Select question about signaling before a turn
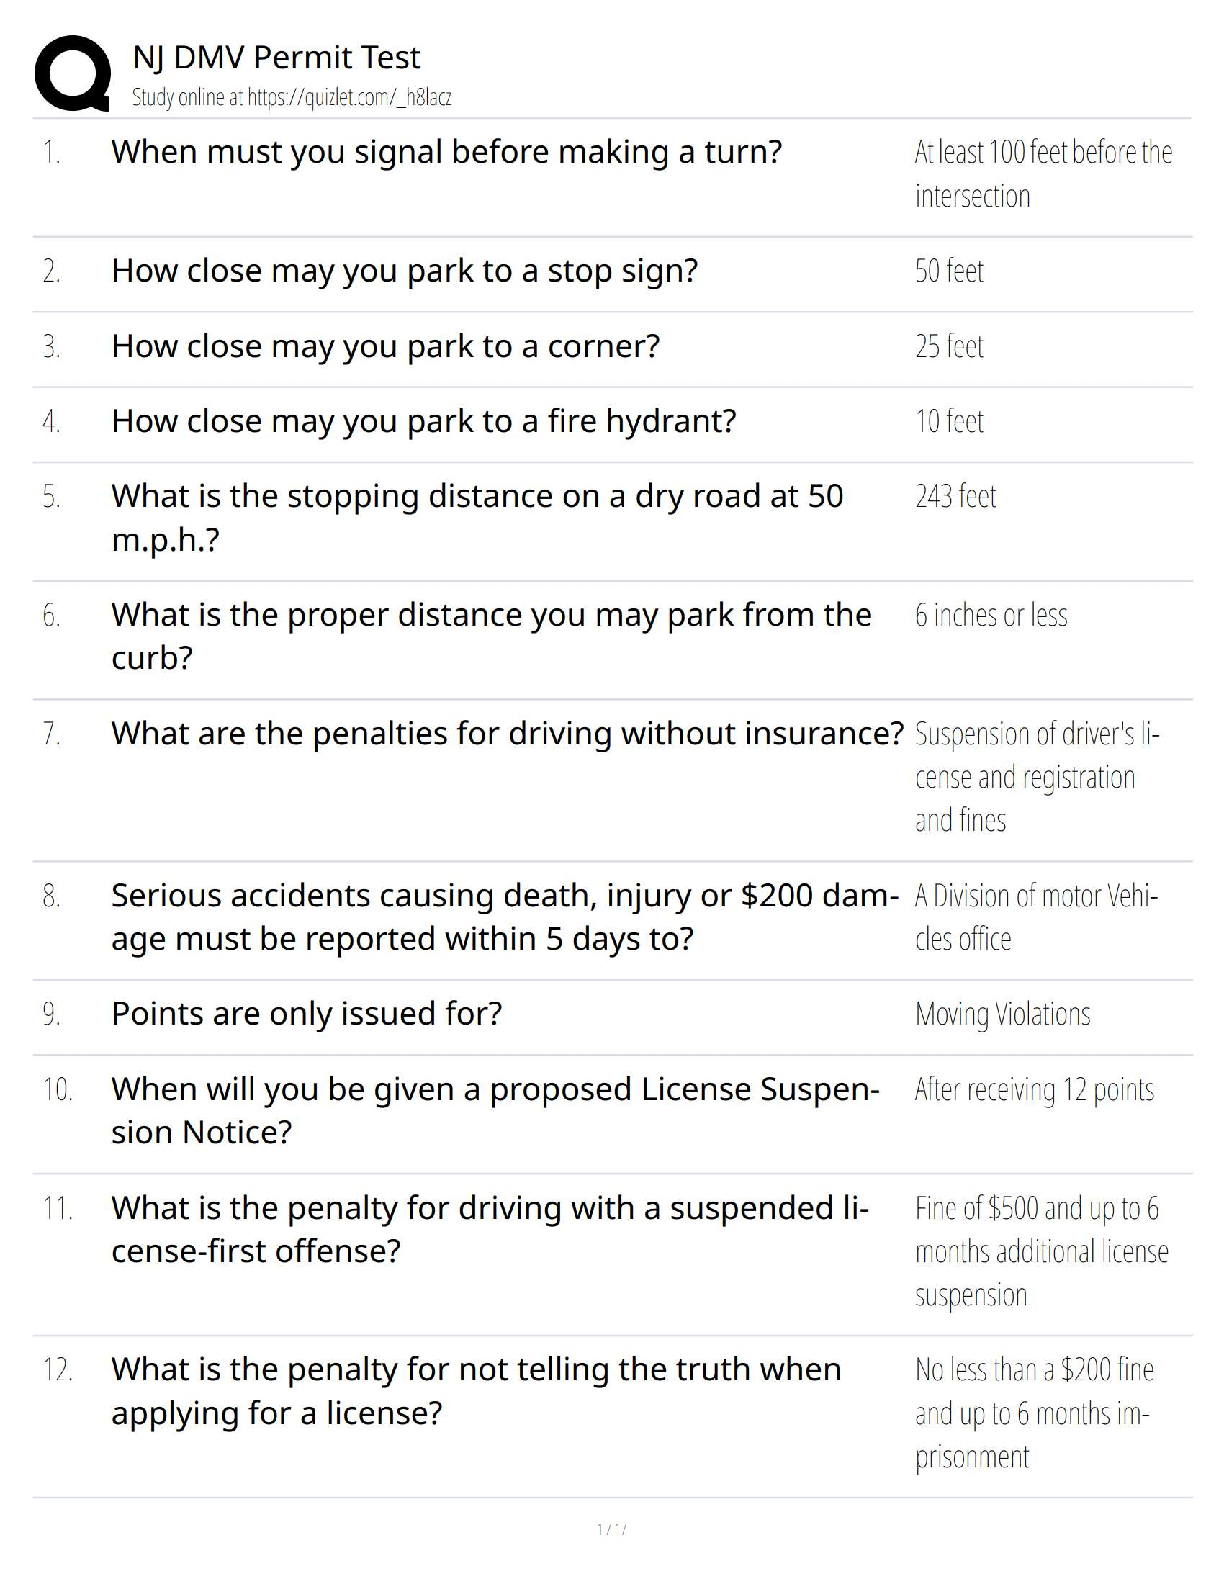Viewport: 1224px width, 1584px height. pos(446,152)
